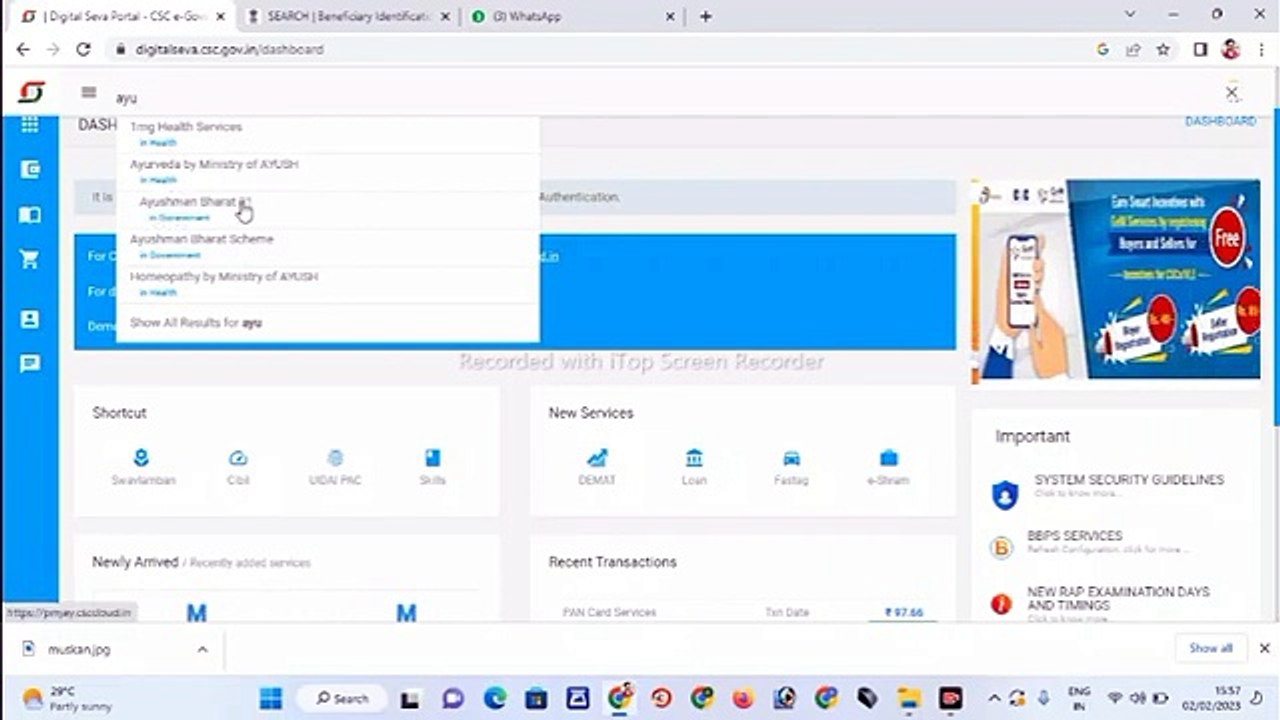
Task: Open the Swavlamban shortcut
Action: pos(142,467)
